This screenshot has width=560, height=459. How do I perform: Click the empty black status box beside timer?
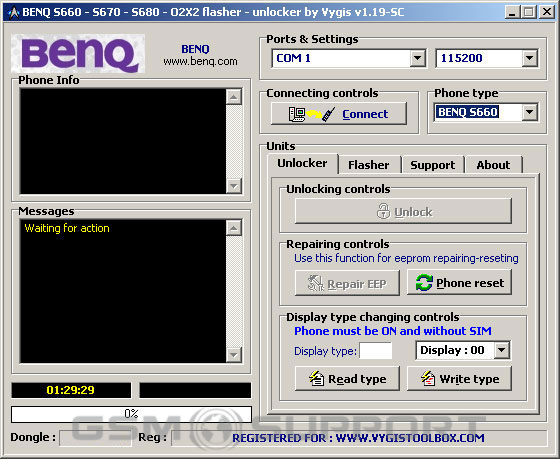[x=195, y=390]
